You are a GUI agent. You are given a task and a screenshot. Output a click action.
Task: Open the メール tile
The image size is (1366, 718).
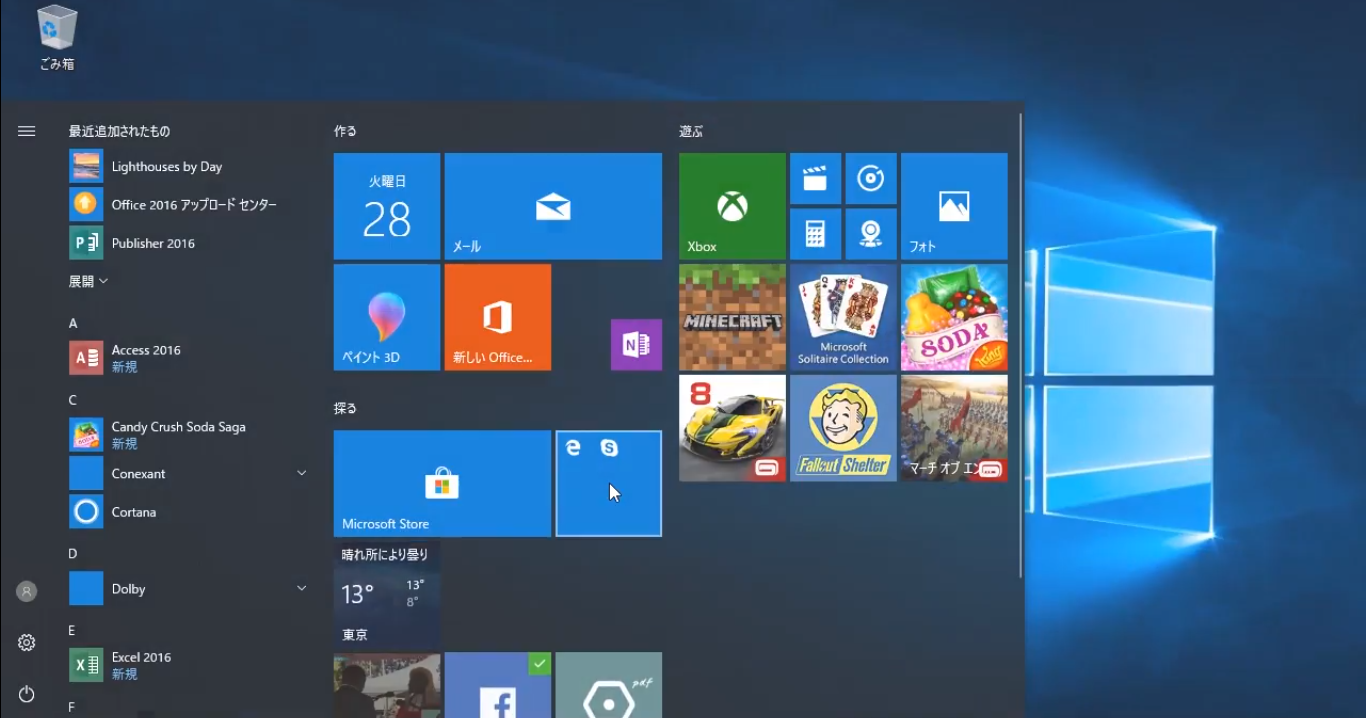[553, 206]
